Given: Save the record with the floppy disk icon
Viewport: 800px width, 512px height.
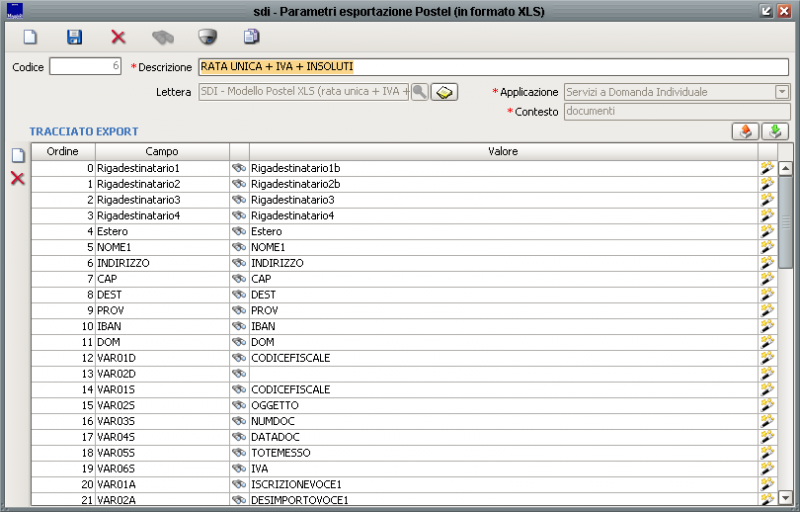Looking at the screenshot, I should (x=74, y=37).
